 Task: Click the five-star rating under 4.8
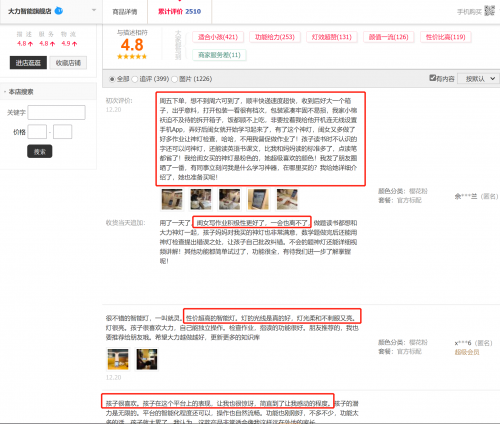tap(132, 57)
